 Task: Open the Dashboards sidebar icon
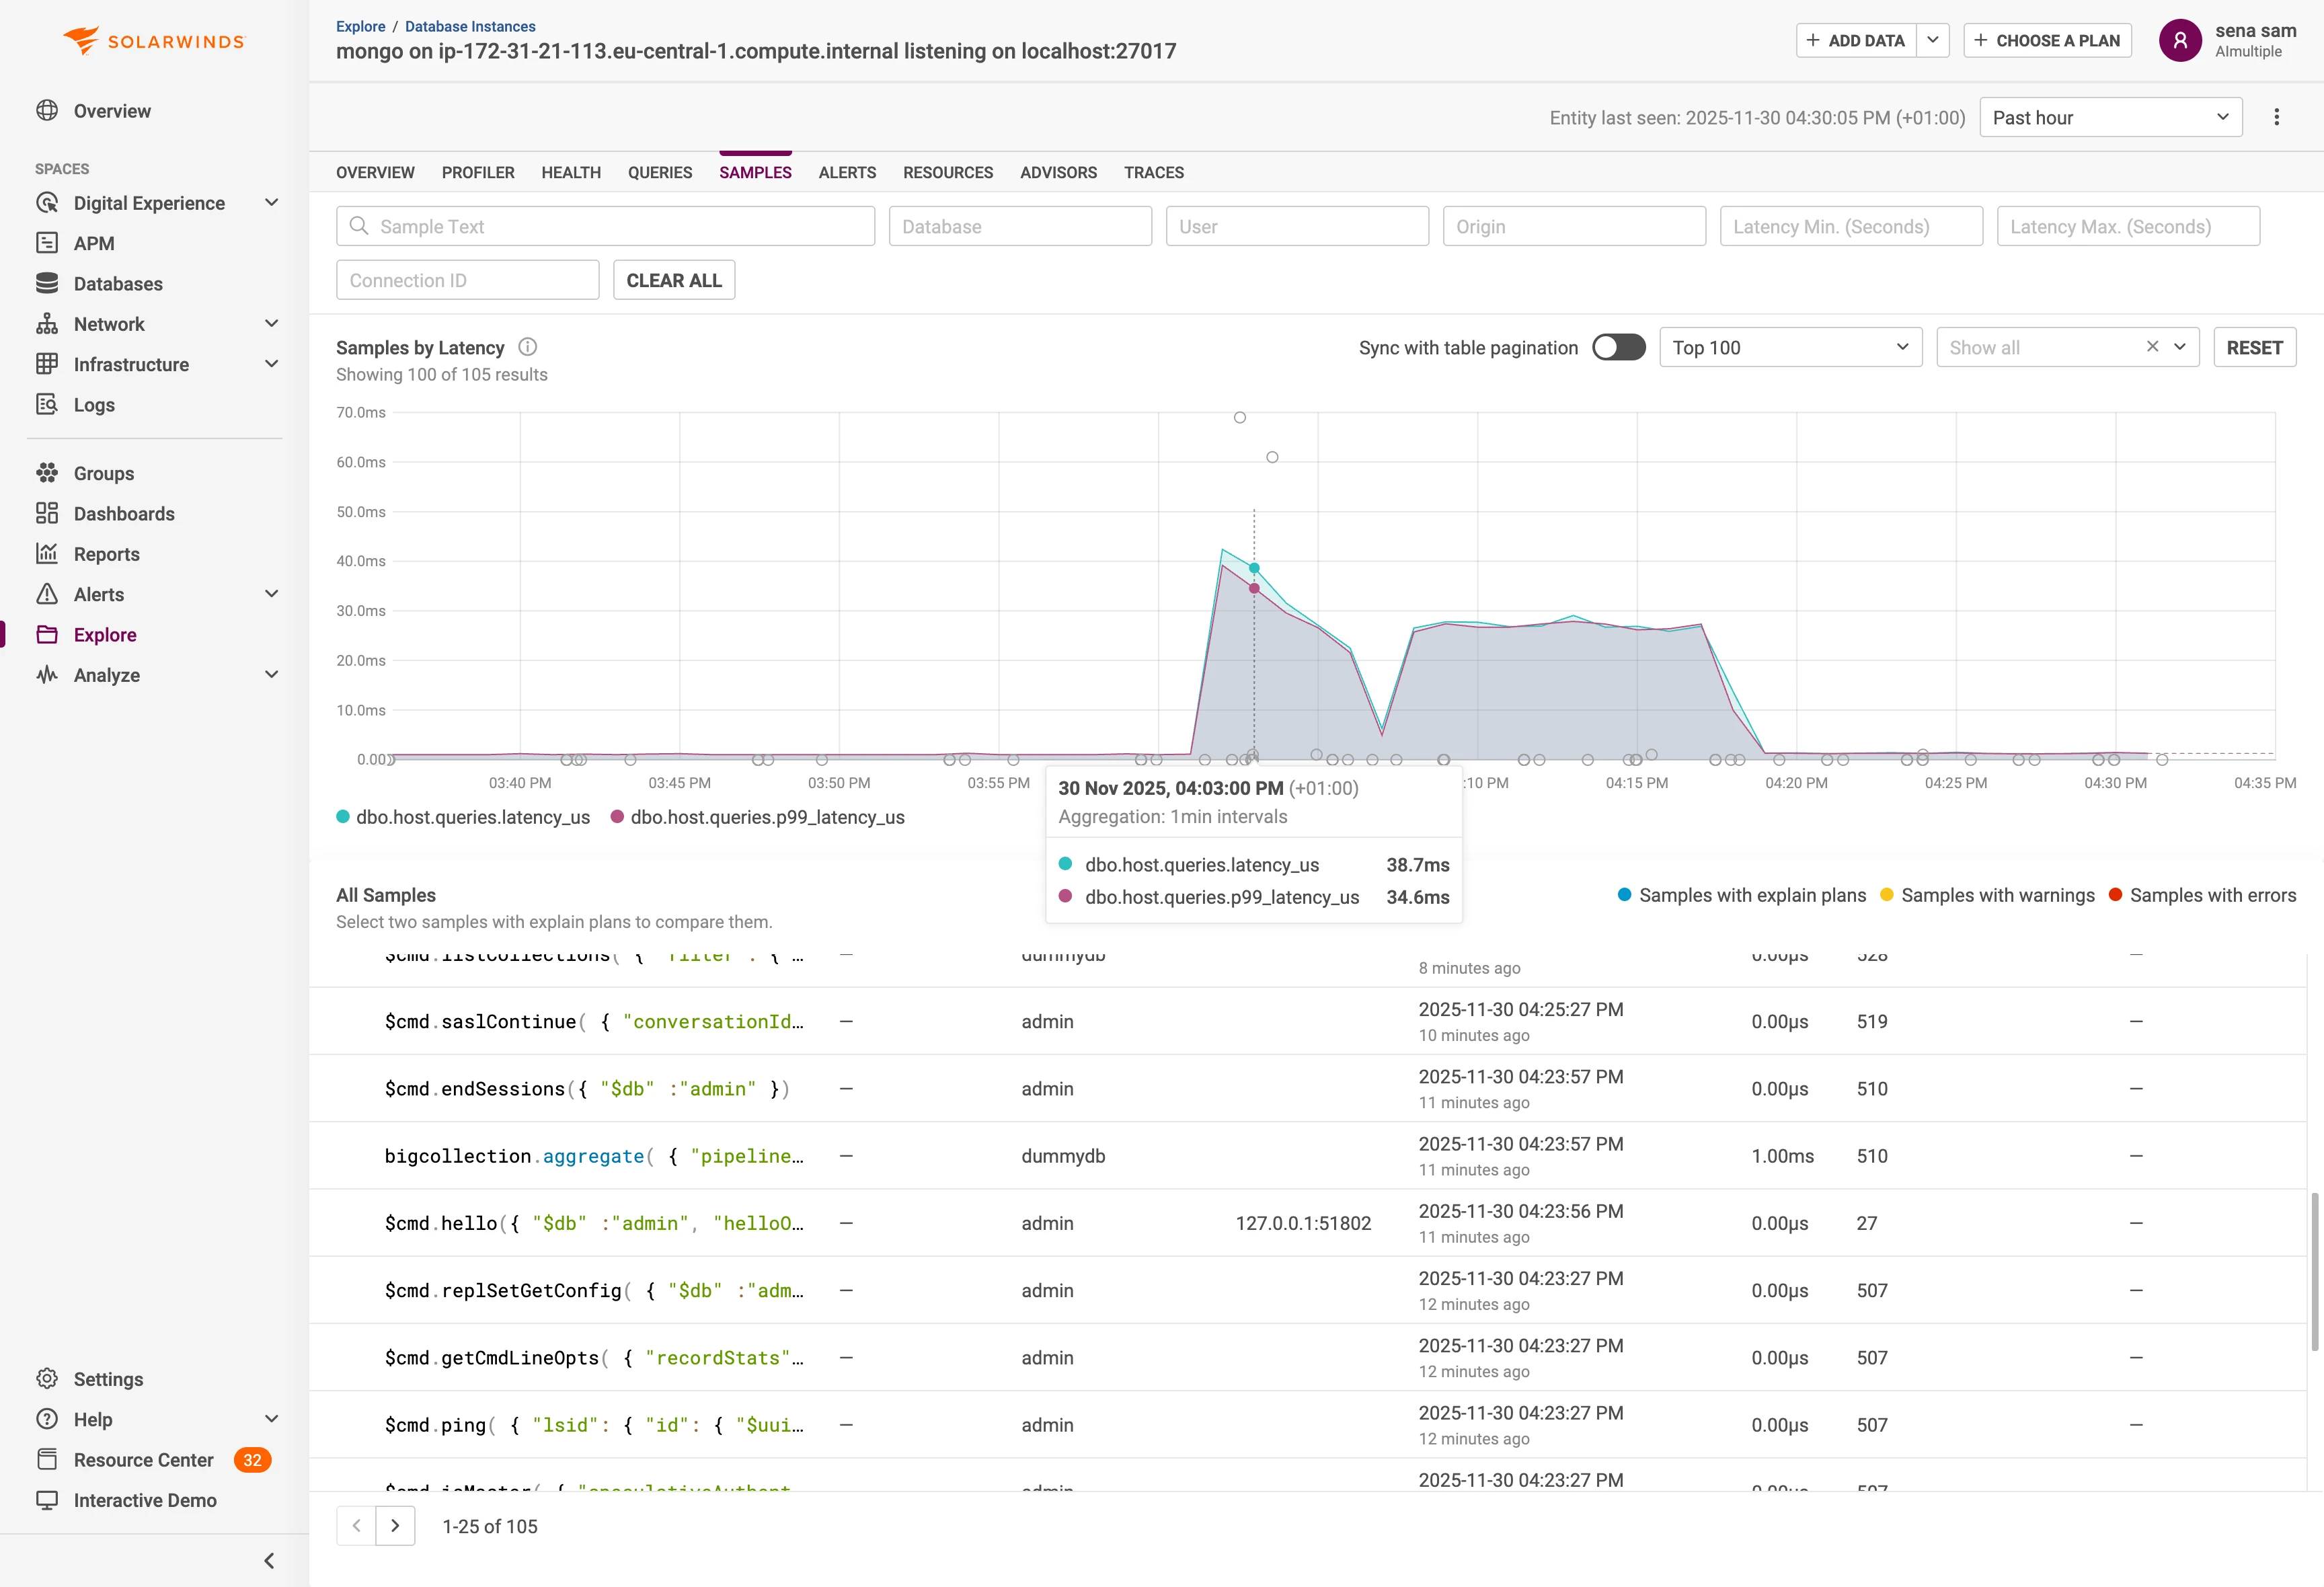[x=47, y=513]
